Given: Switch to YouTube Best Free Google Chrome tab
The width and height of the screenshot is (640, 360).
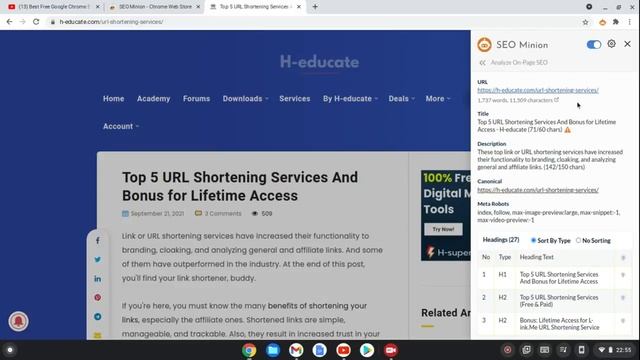Looking at the screenshot, I should (x=54, y=7).
